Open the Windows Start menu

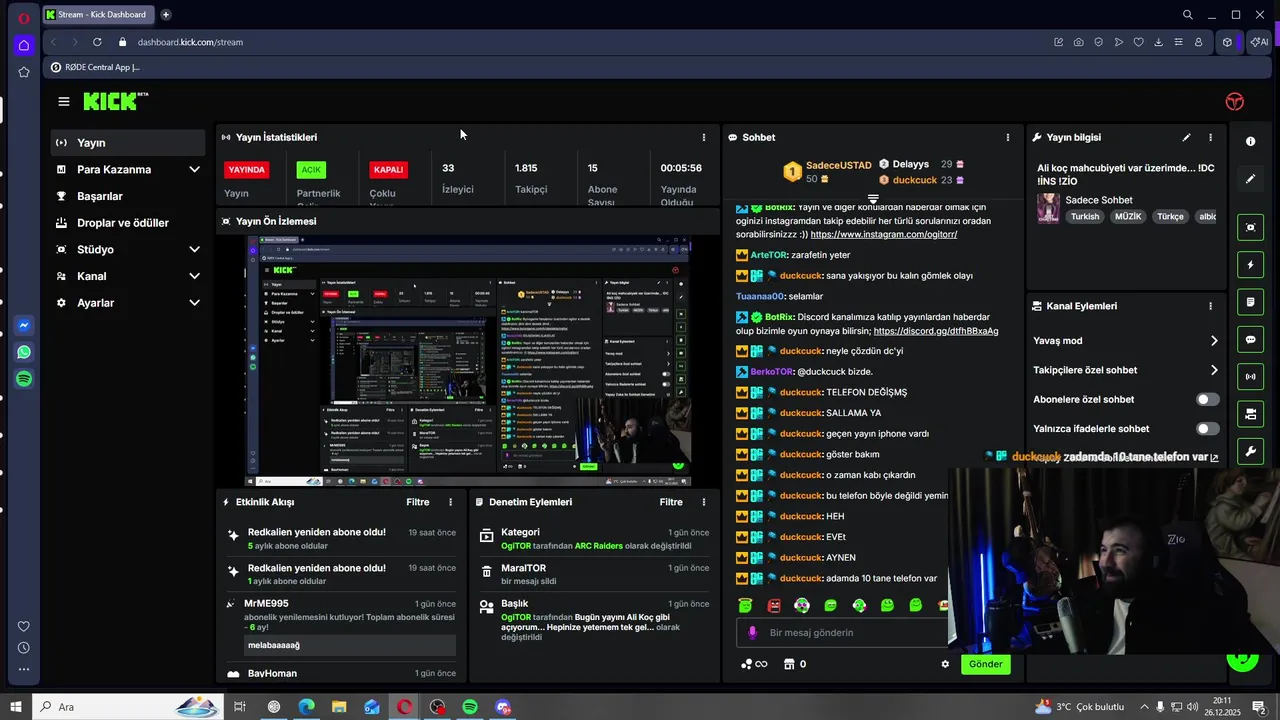click(x=16, y=707)
